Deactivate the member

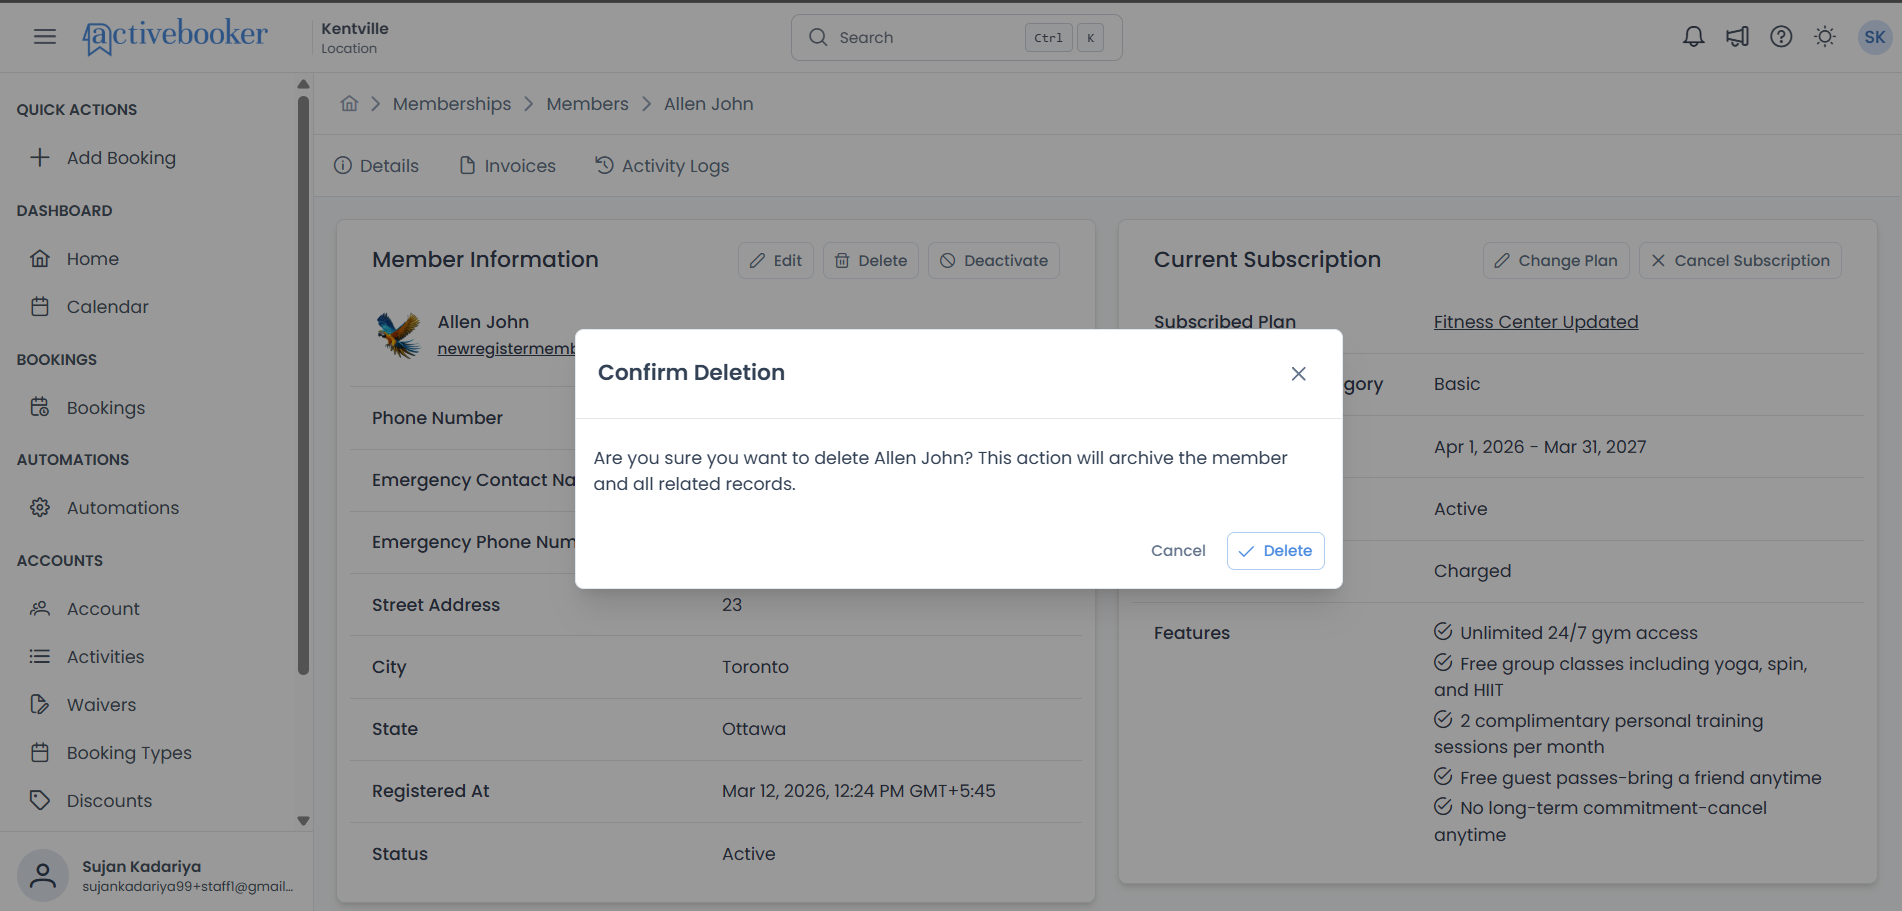point(994,260)
